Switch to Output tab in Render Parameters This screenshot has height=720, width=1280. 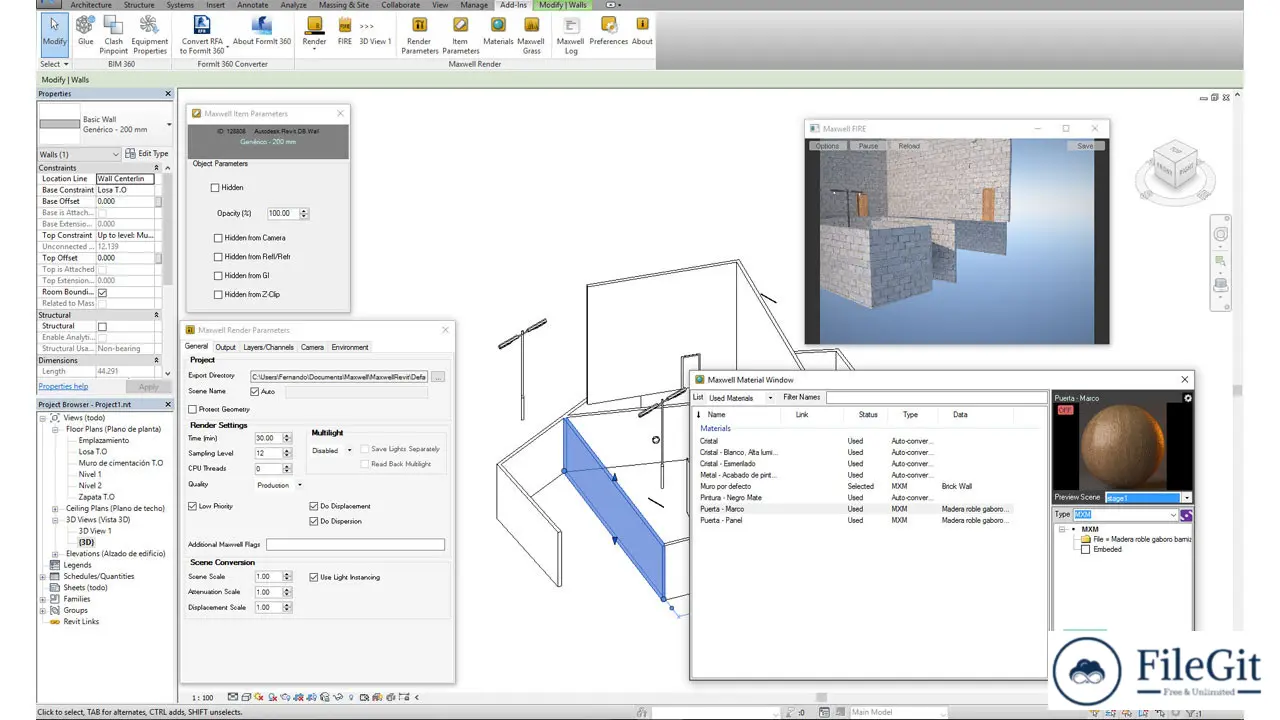tap(226, 347)
